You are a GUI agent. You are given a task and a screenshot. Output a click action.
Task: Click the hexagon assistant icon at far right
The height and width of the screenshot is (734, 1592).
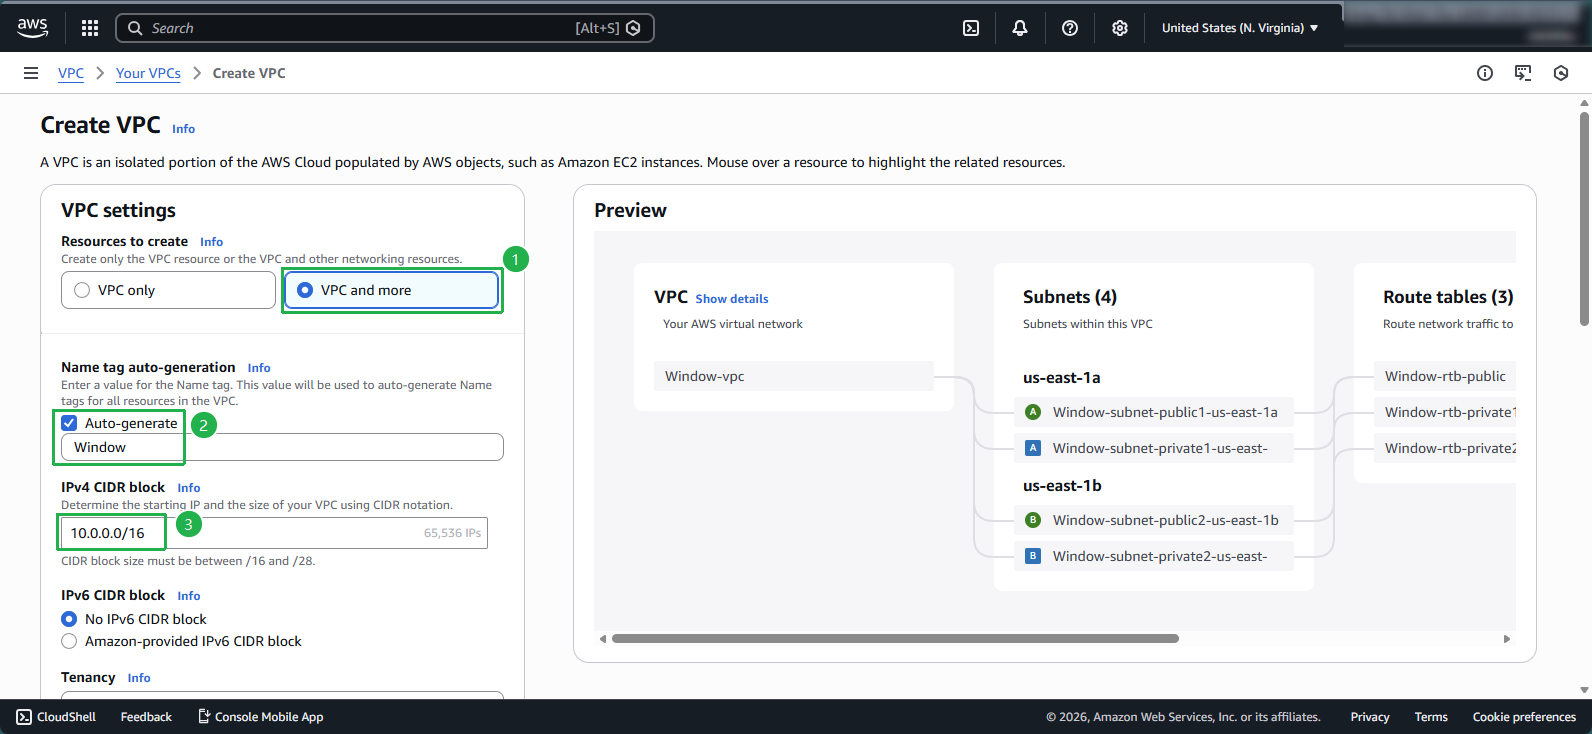(1561, 73)
